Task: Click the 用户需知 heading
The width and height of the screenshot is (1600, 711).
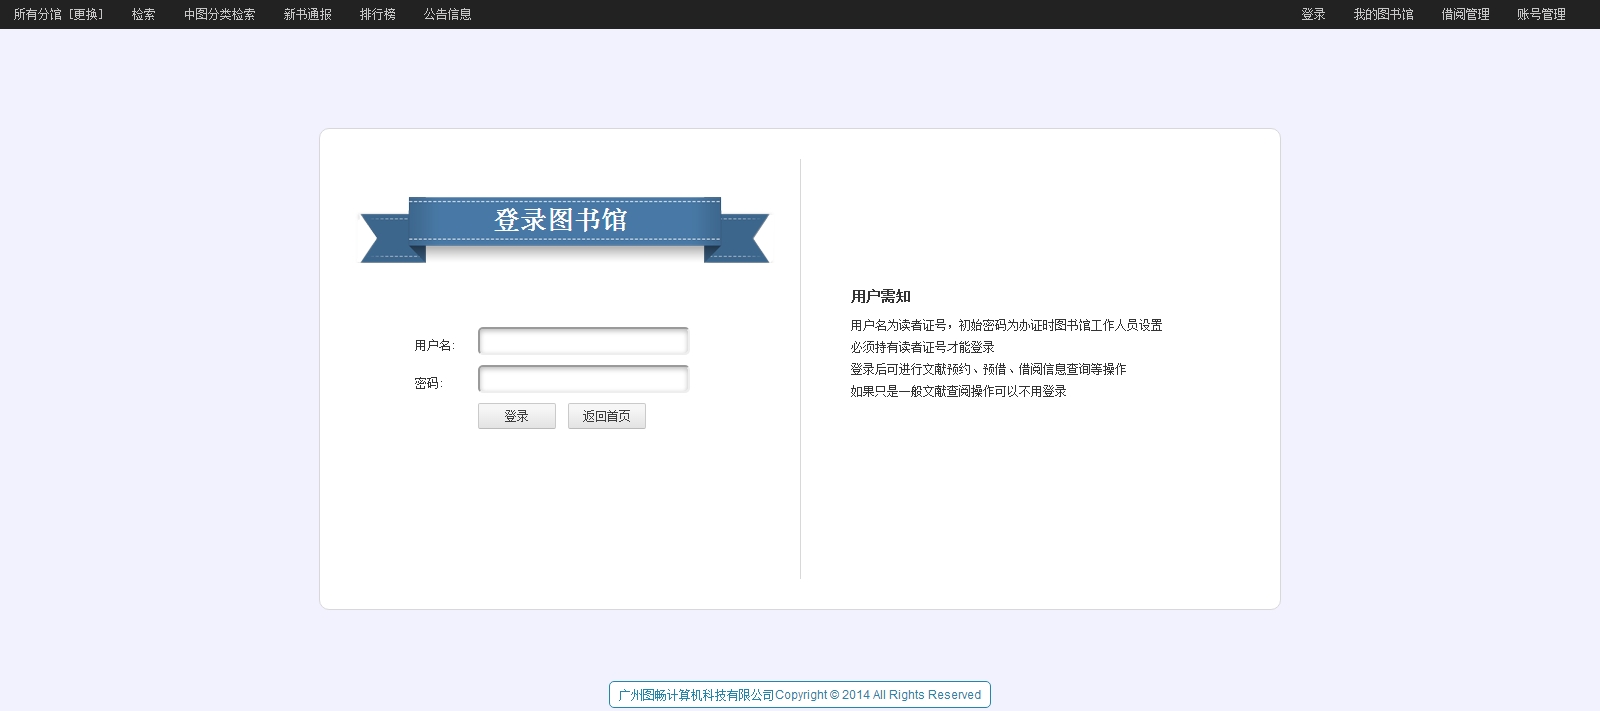Action: tap(880, 296)
